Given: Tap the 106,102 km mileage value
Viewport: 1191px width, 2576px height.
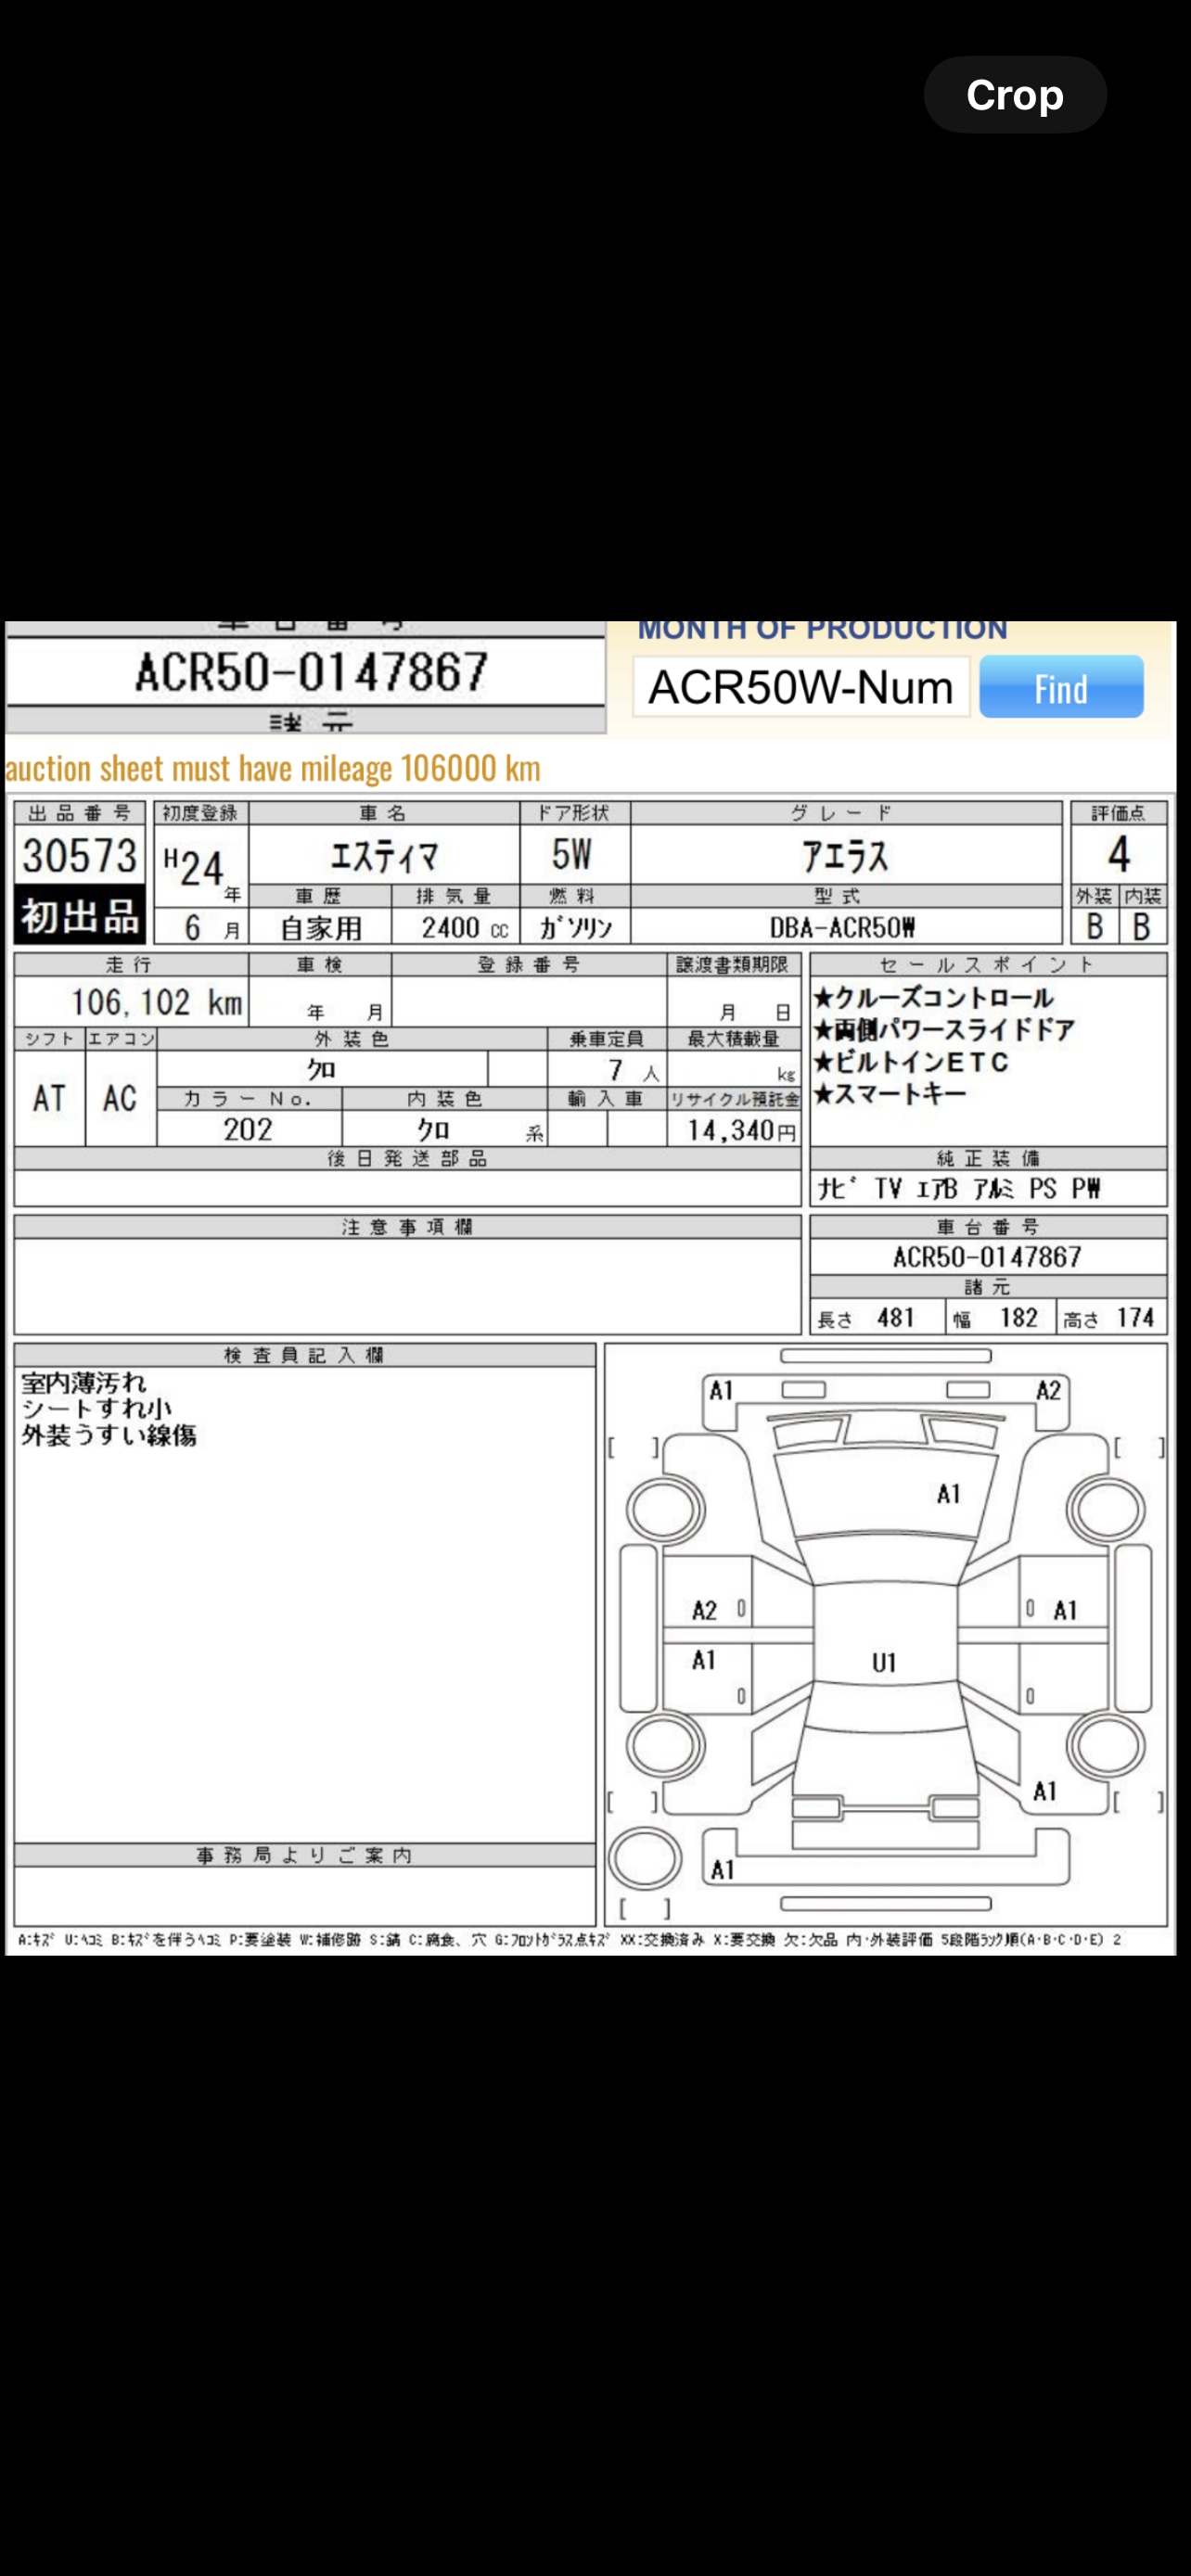Looking at the screenshot, I should coord(156,1002).
